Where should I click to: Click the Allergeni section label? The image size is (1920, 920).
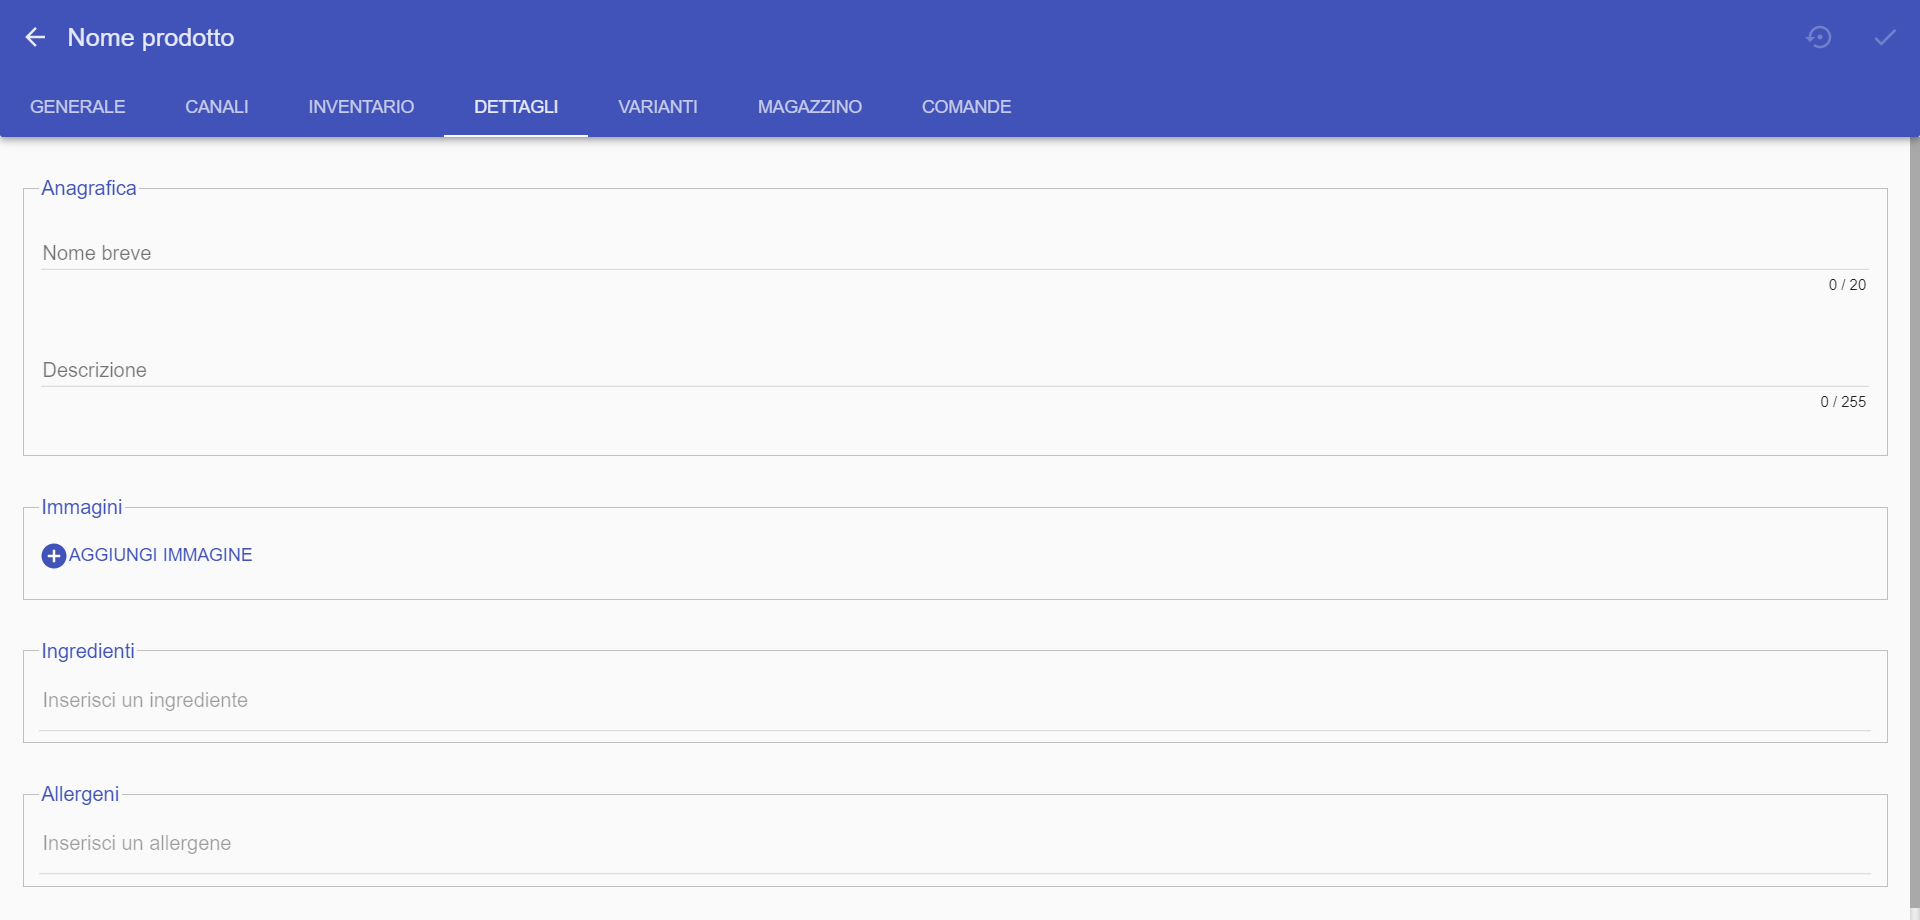(x=80, y=794)
